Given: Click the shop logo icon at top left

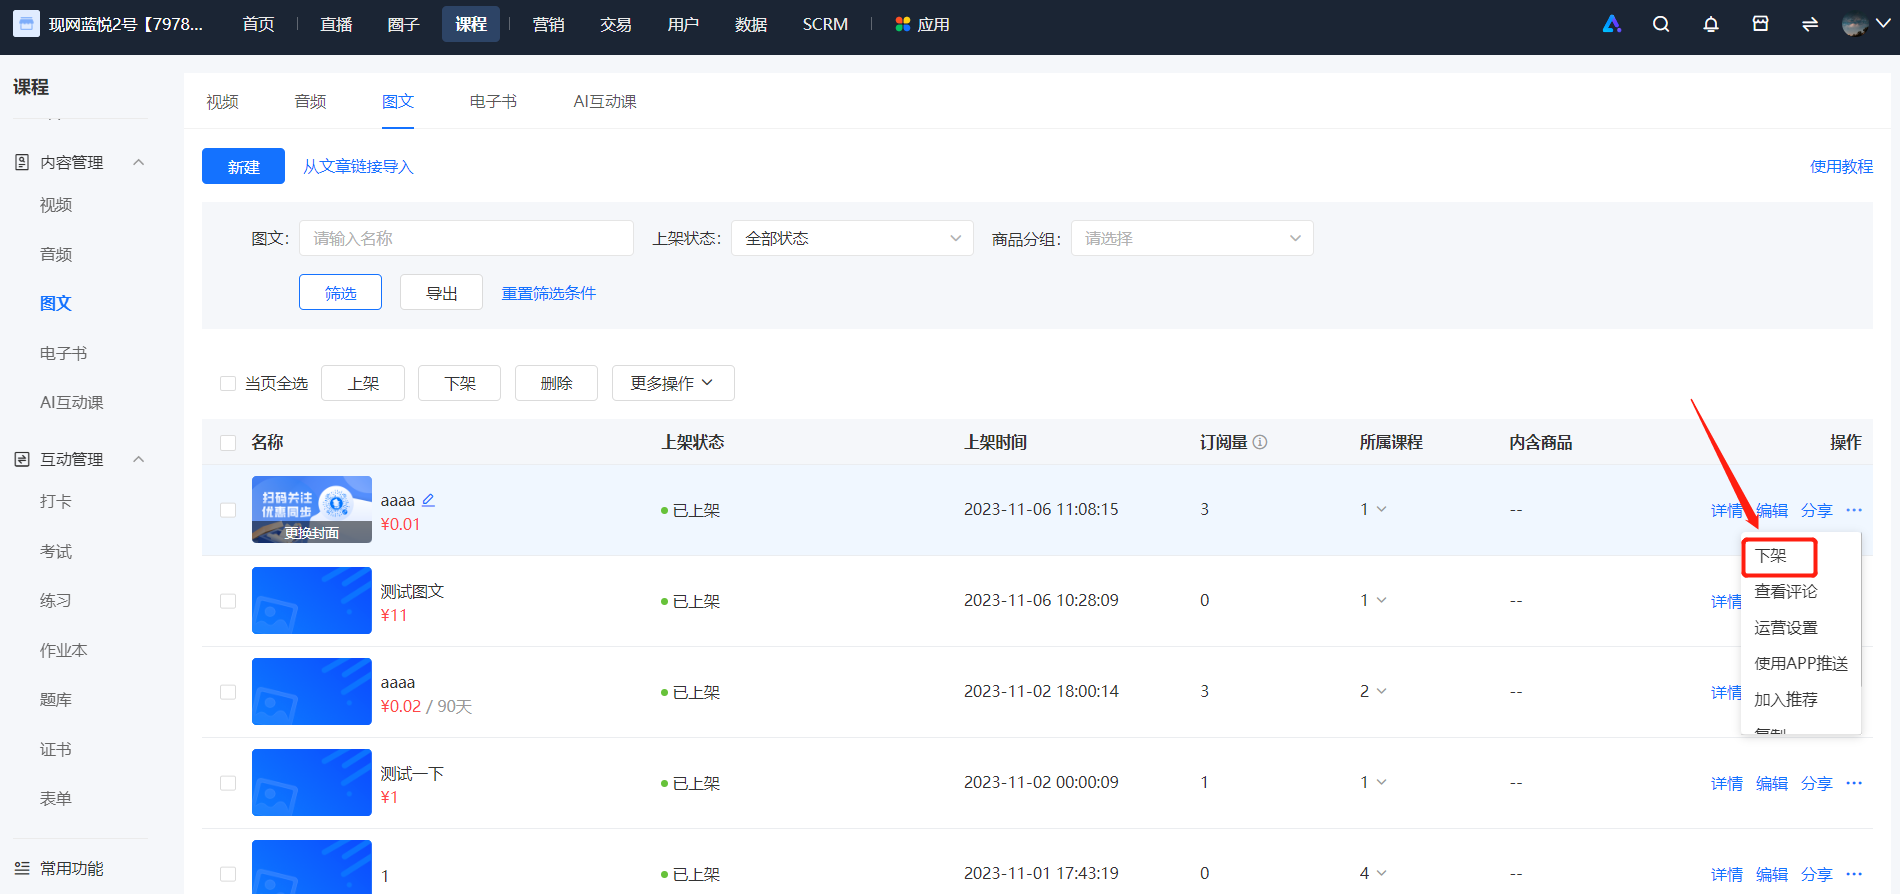Looking at the screenshot, I should (26, 24).
